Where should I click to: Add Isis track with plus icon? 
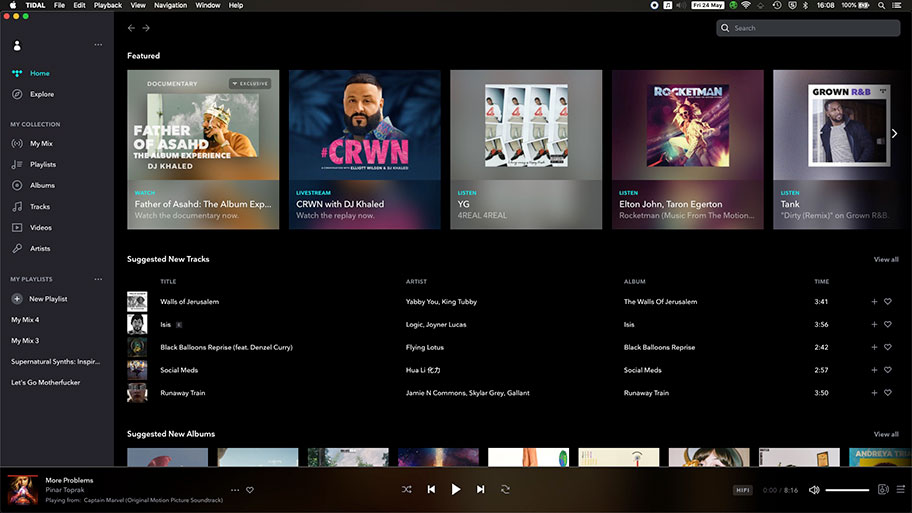click(x=874, y=325)
